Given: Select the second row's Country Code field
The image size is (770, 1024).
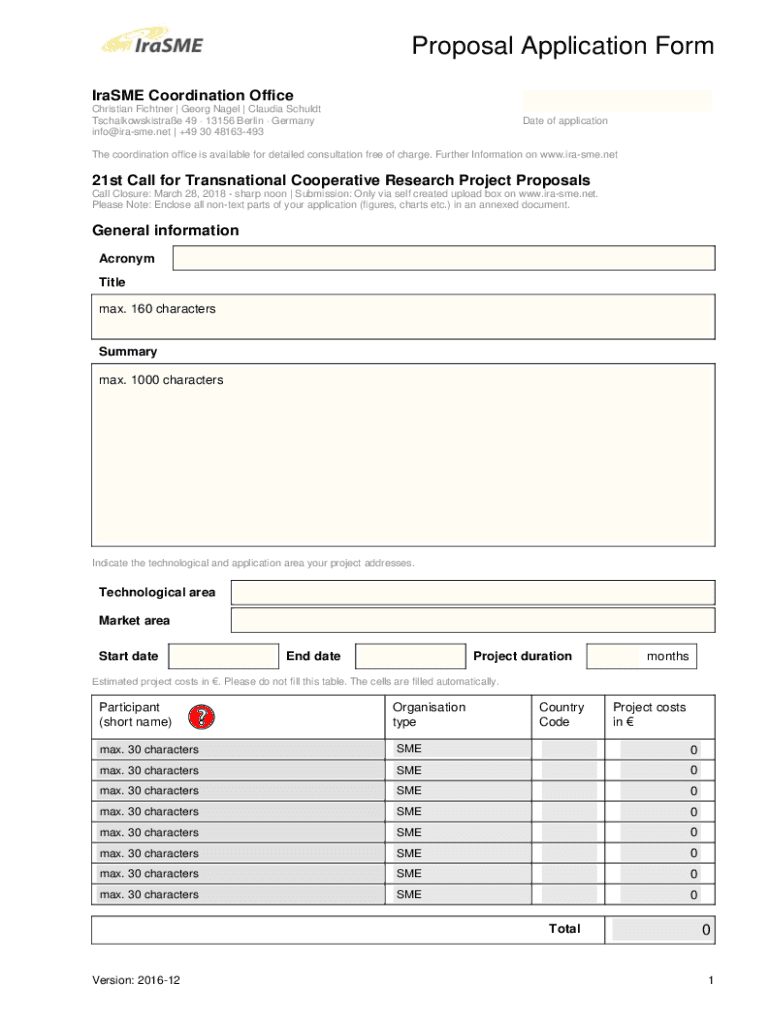Looking at the screenshot, I should point(569,771).
